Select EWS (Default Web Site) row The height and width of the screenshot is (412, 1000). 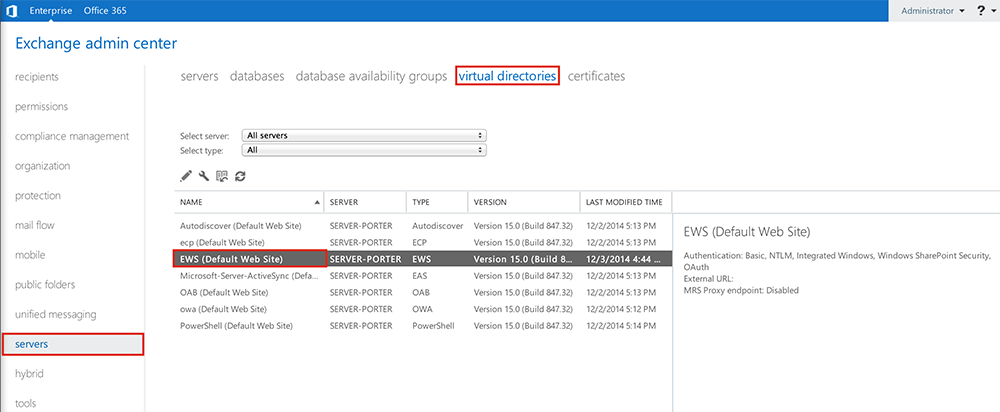[423, 259]
